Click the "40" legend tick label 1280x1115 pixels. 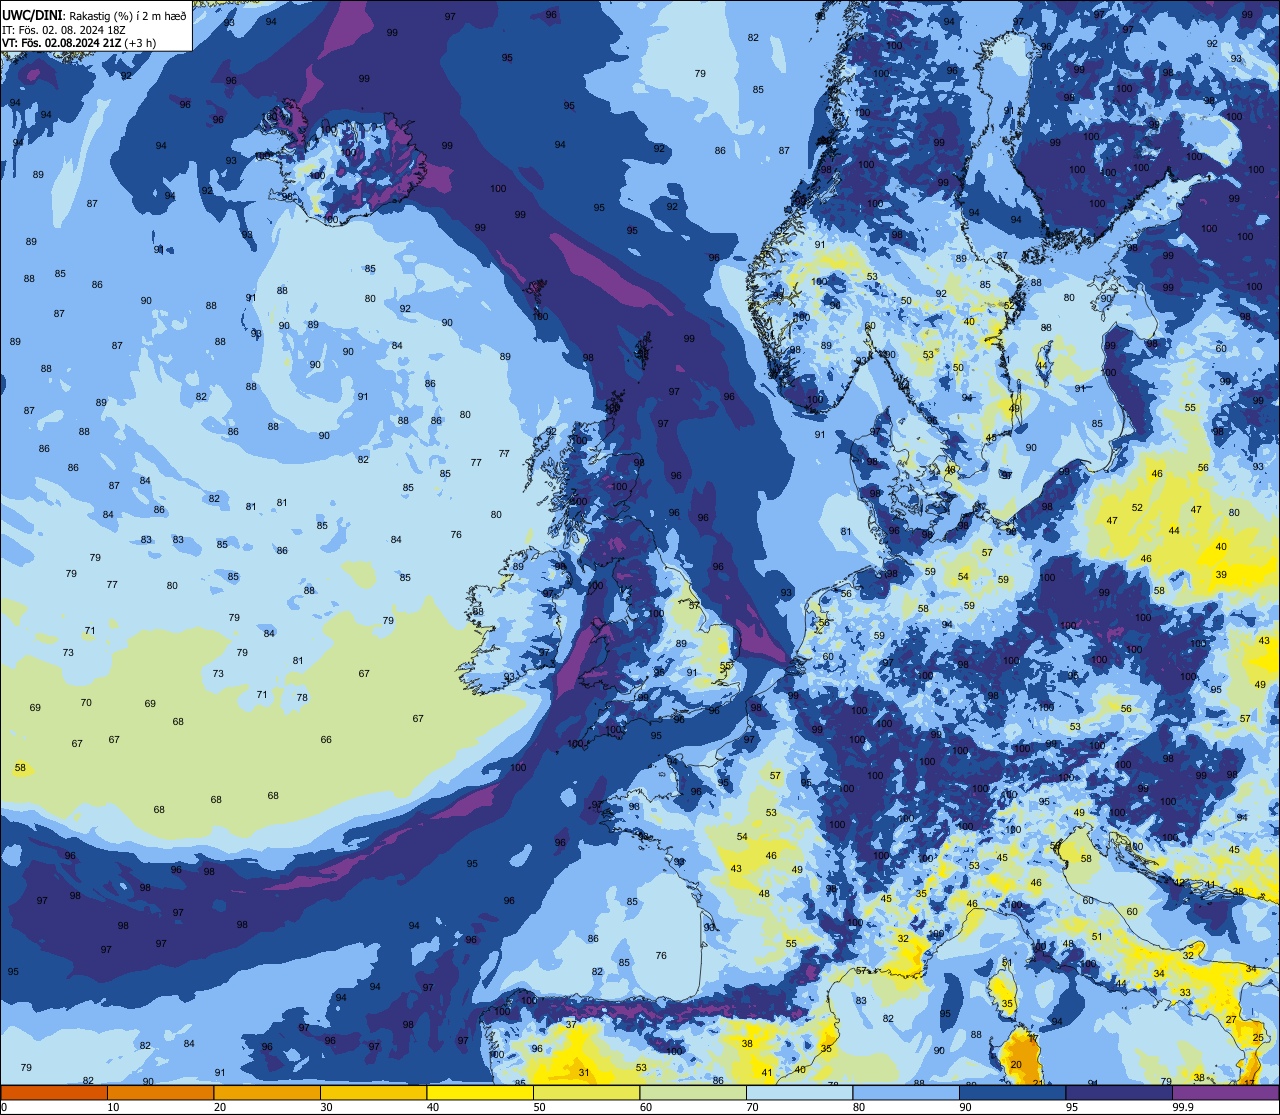[x=433, y=1107]
